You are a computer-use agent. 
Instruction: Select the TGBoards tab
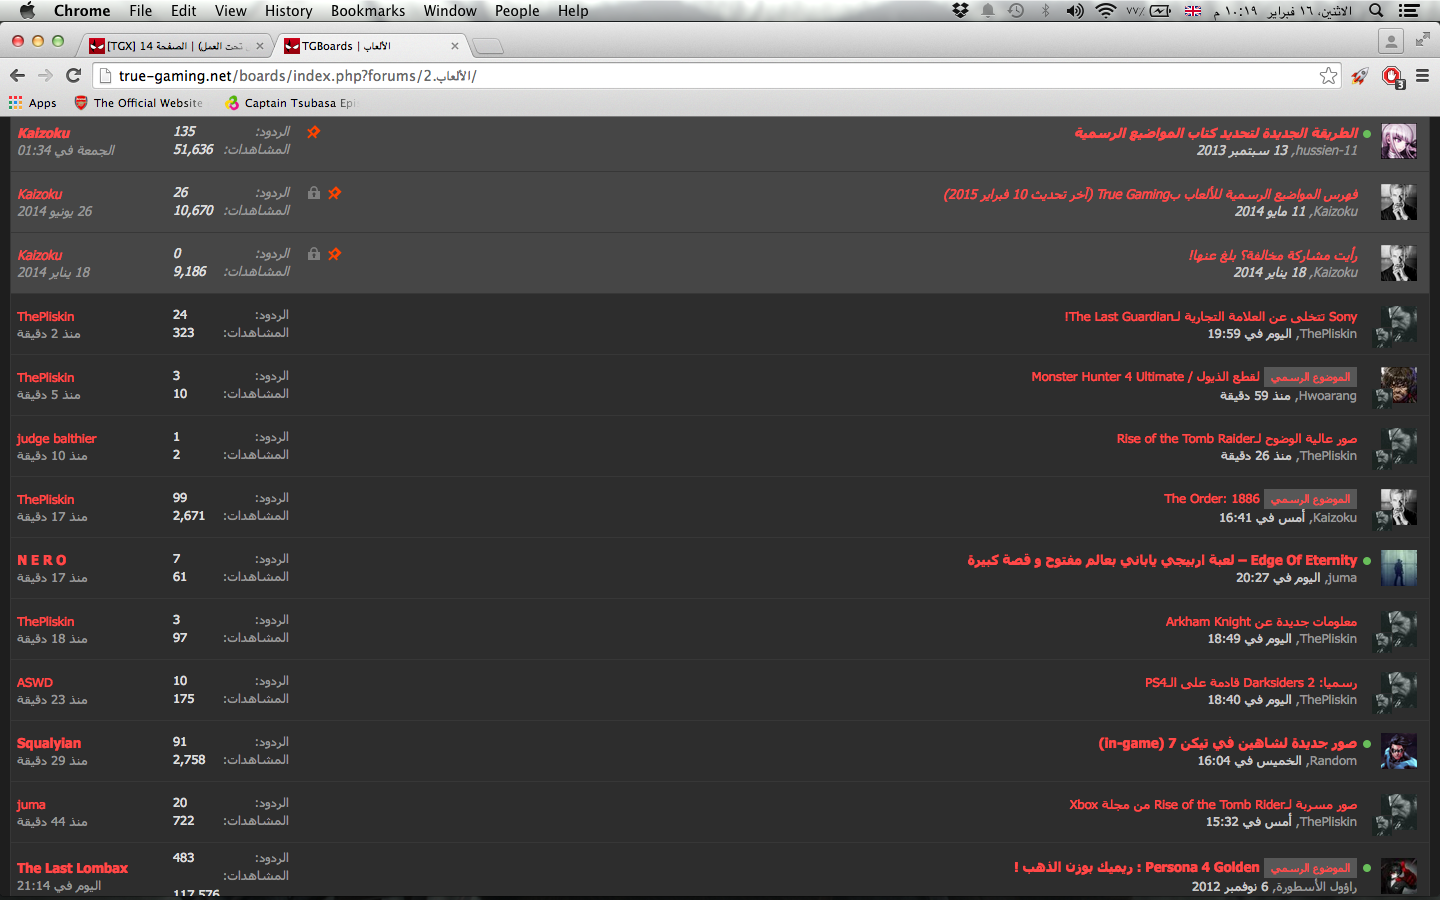click(x=370, y=46)
